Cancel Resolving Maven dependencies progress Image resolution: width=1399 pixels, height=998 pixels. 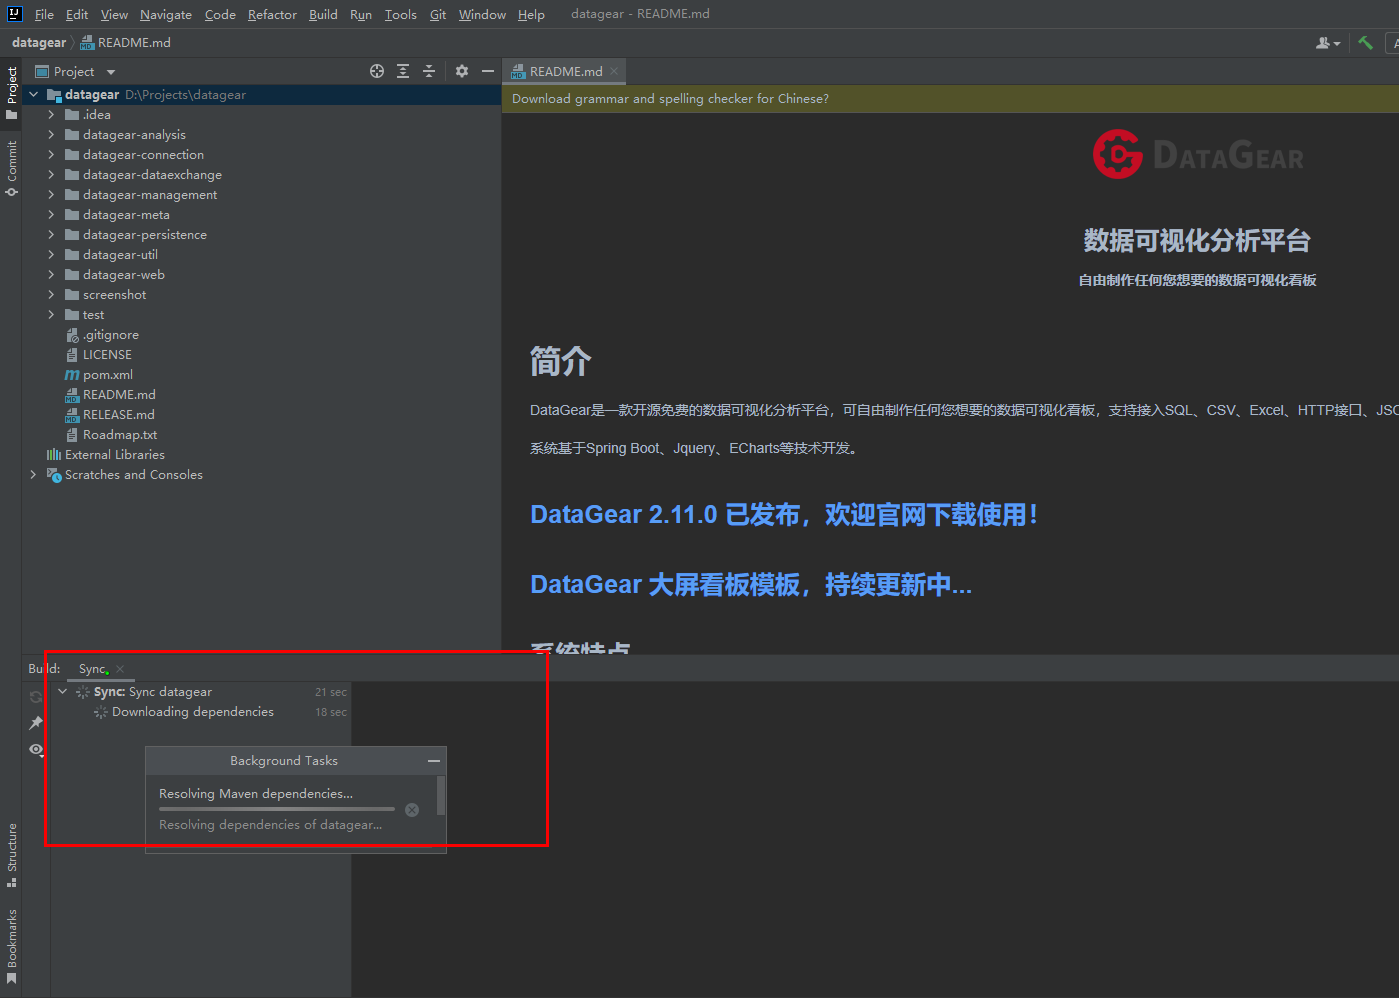(411, 810)
